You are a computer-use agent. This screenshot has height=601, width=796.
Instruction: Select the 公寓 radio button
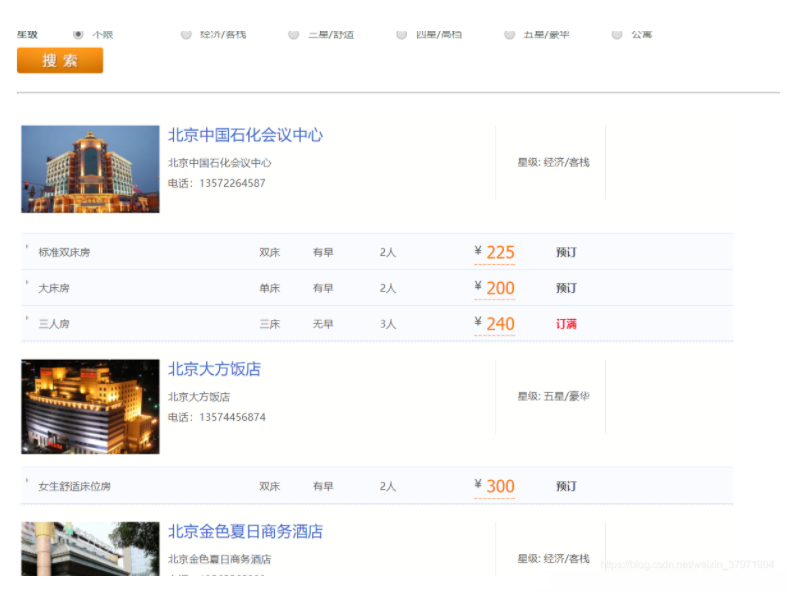click(x=617, y=35)
